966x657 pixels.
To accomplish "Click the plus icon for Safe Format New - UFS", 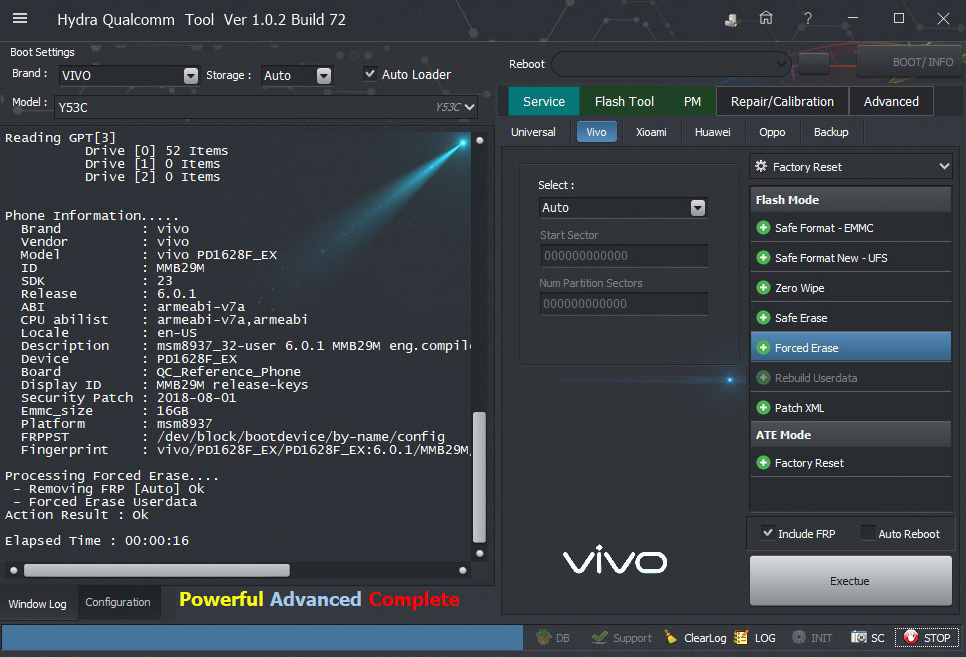I will click(763, 258).
